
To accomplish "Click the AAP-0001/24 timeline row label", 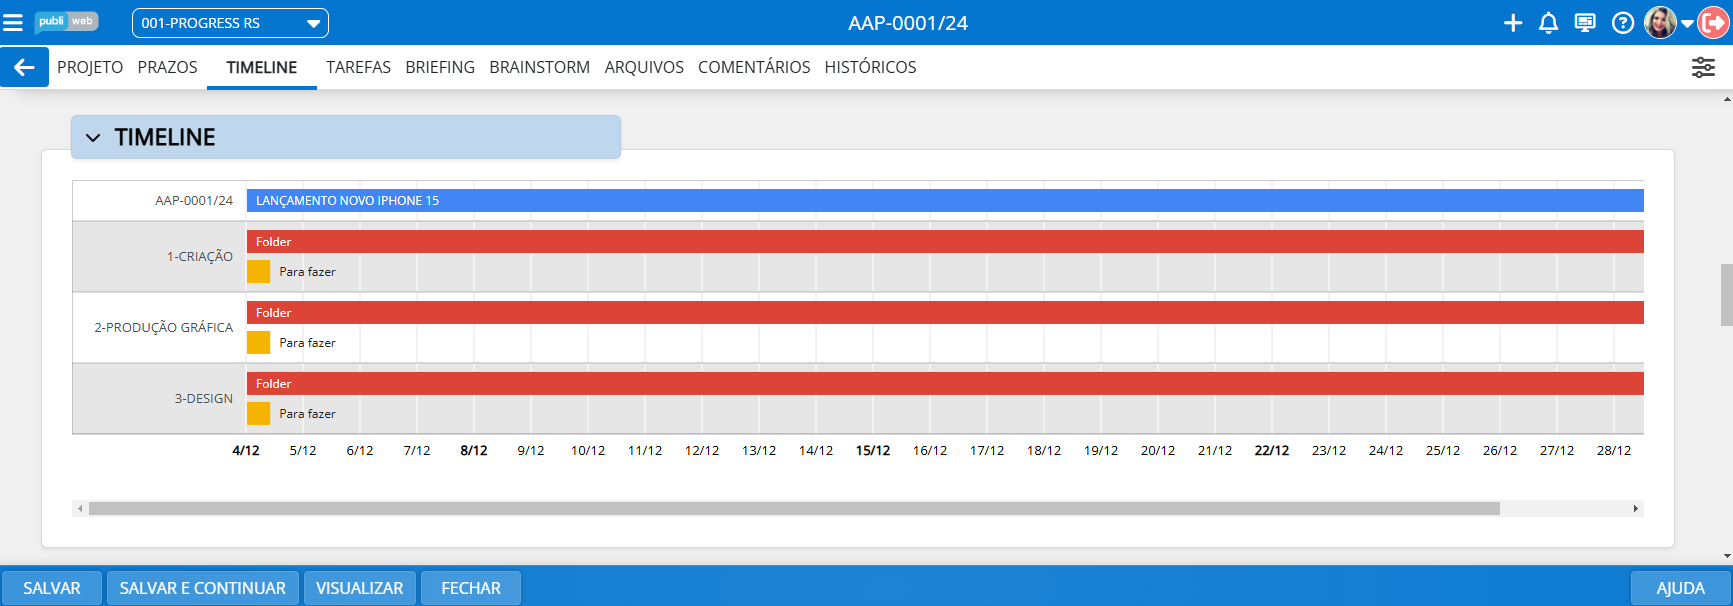I will pyautogui.click(x=194, y=201).
